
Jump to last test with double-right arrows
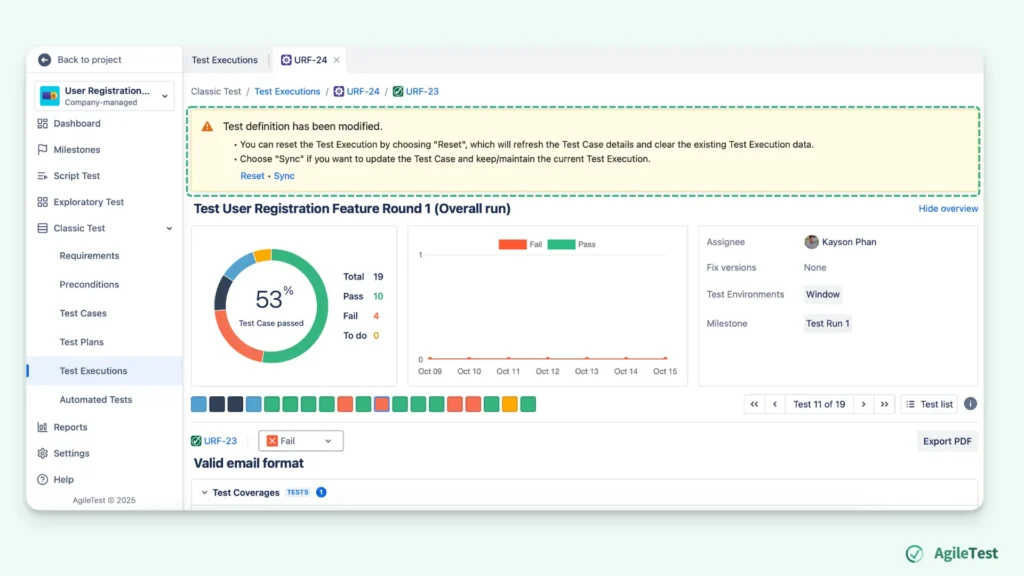[x=884, y=404]
